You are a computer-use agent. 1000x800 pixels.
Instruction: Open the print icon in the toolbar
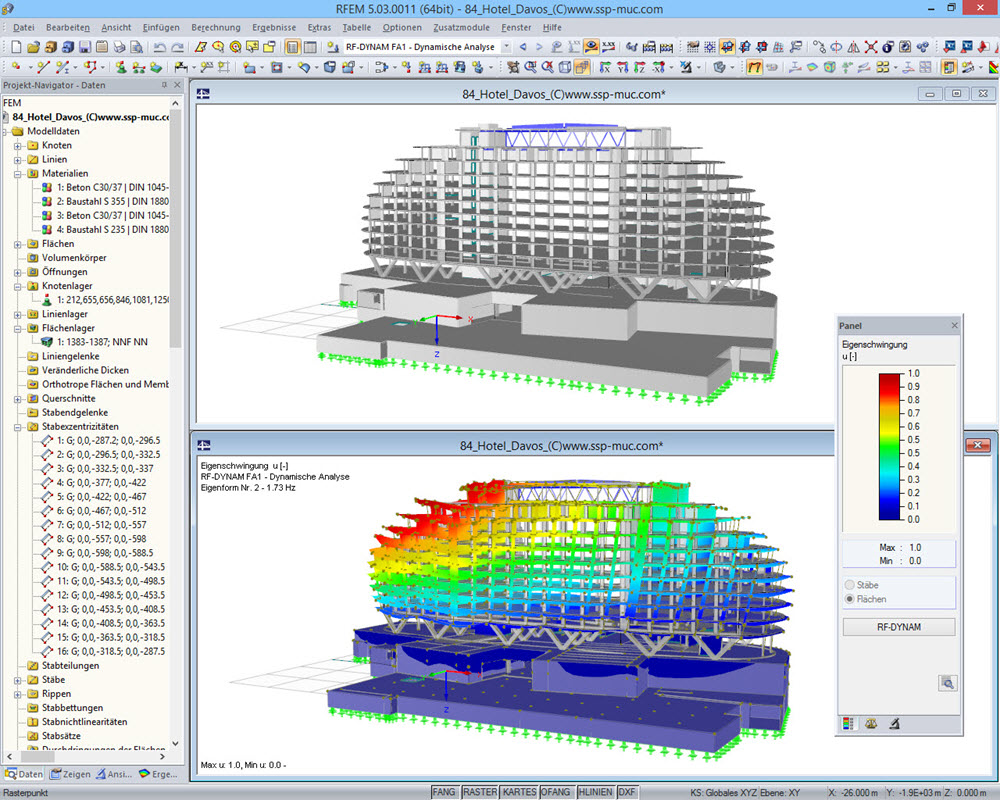[120, 46]
